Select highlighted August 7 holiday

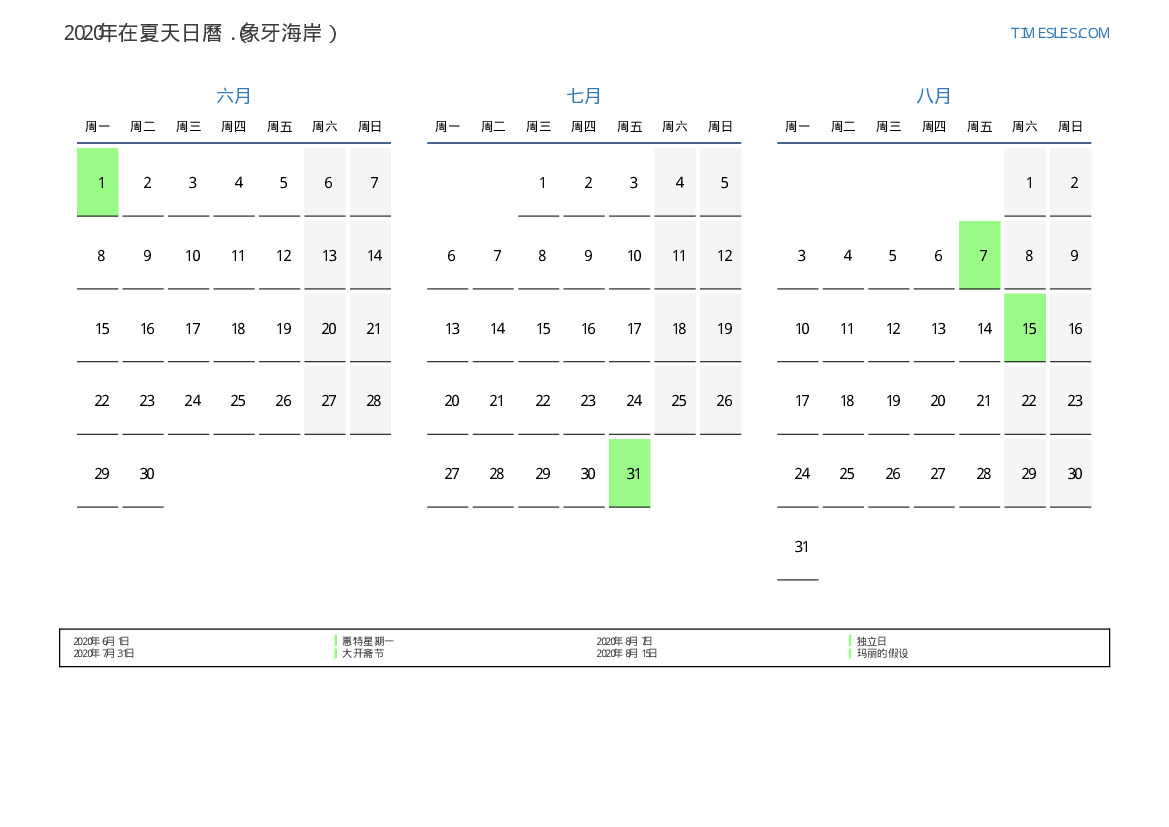tap(980, 255)
